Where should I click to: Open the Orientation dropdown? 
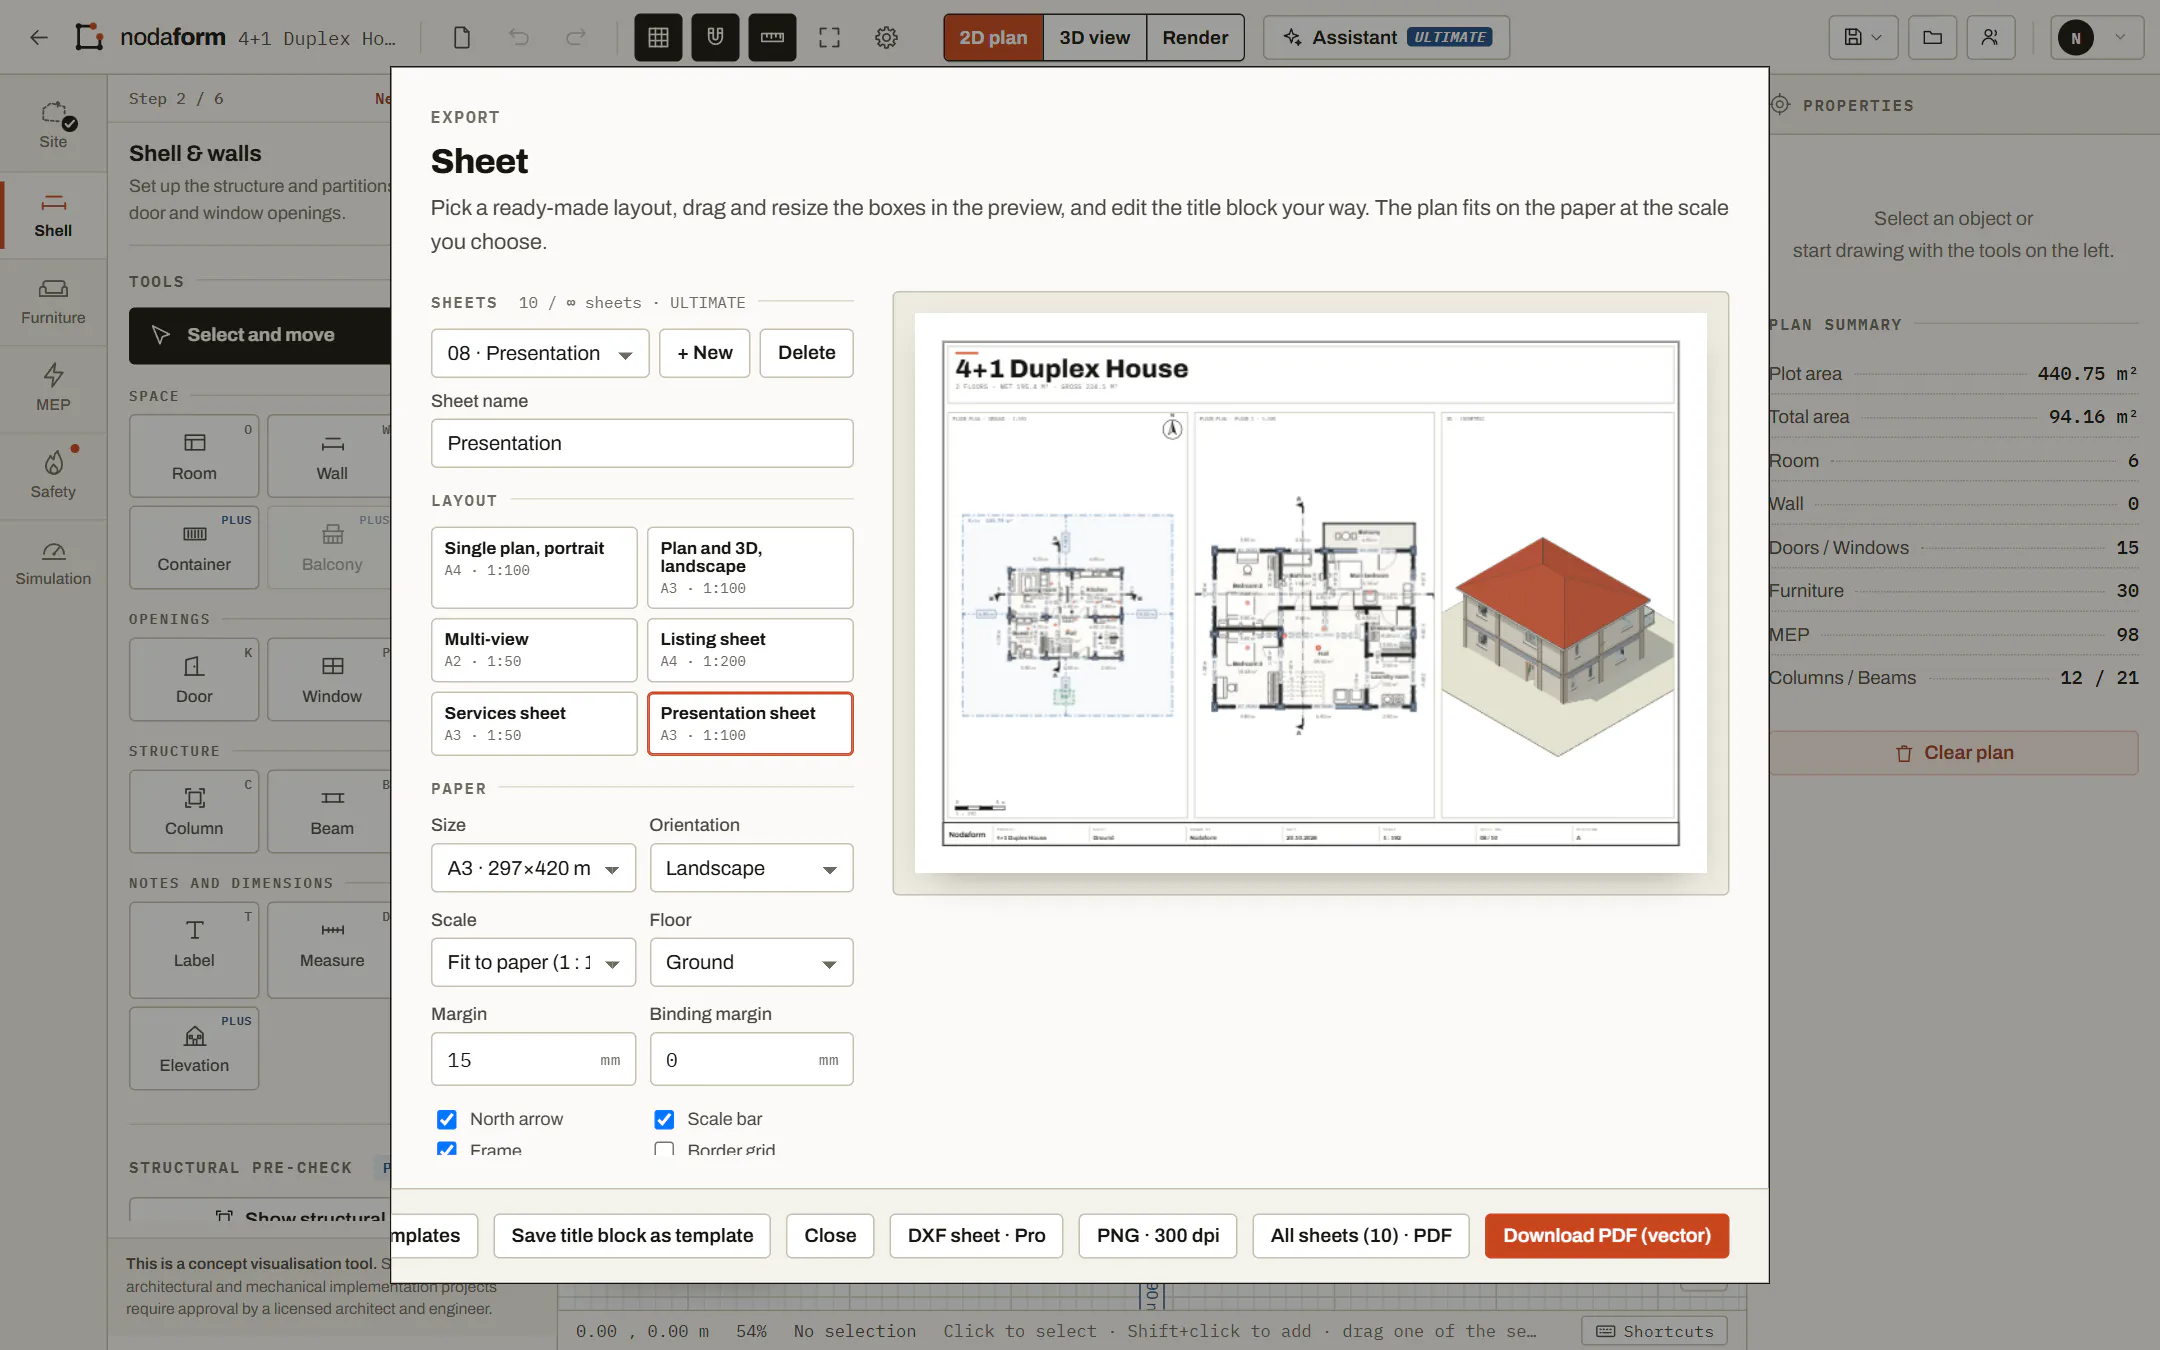point(751,868)
